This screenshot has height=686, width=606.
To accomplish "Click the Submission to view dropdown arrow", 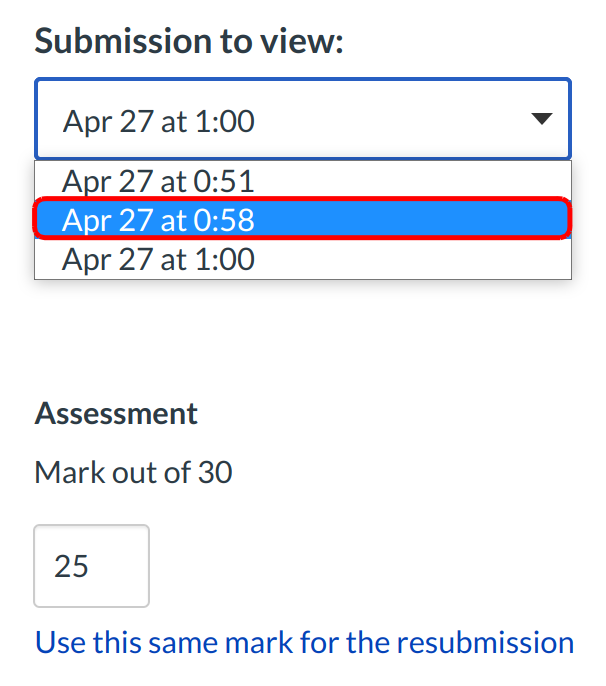I will point(541,120).
